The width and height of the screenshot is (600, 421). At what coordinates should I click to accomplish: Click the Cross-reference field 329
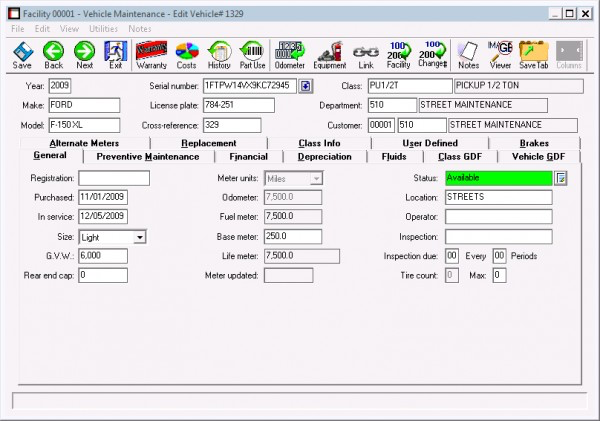click(232, 125)
